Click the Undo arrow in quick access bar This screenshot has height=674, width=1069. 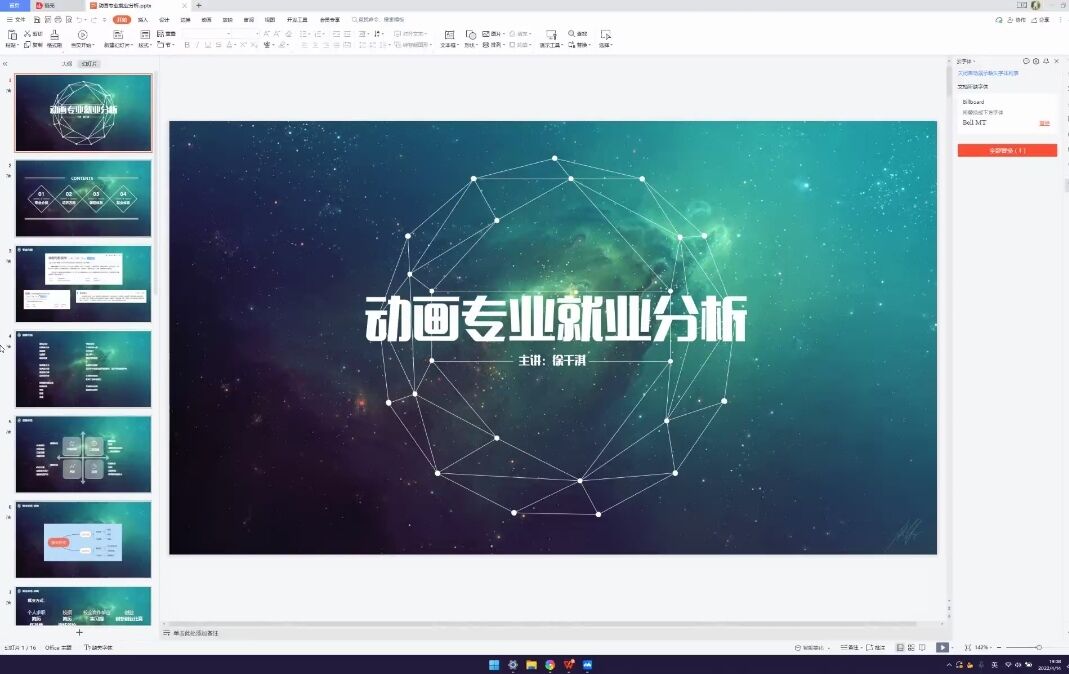(x=80, y=19)
